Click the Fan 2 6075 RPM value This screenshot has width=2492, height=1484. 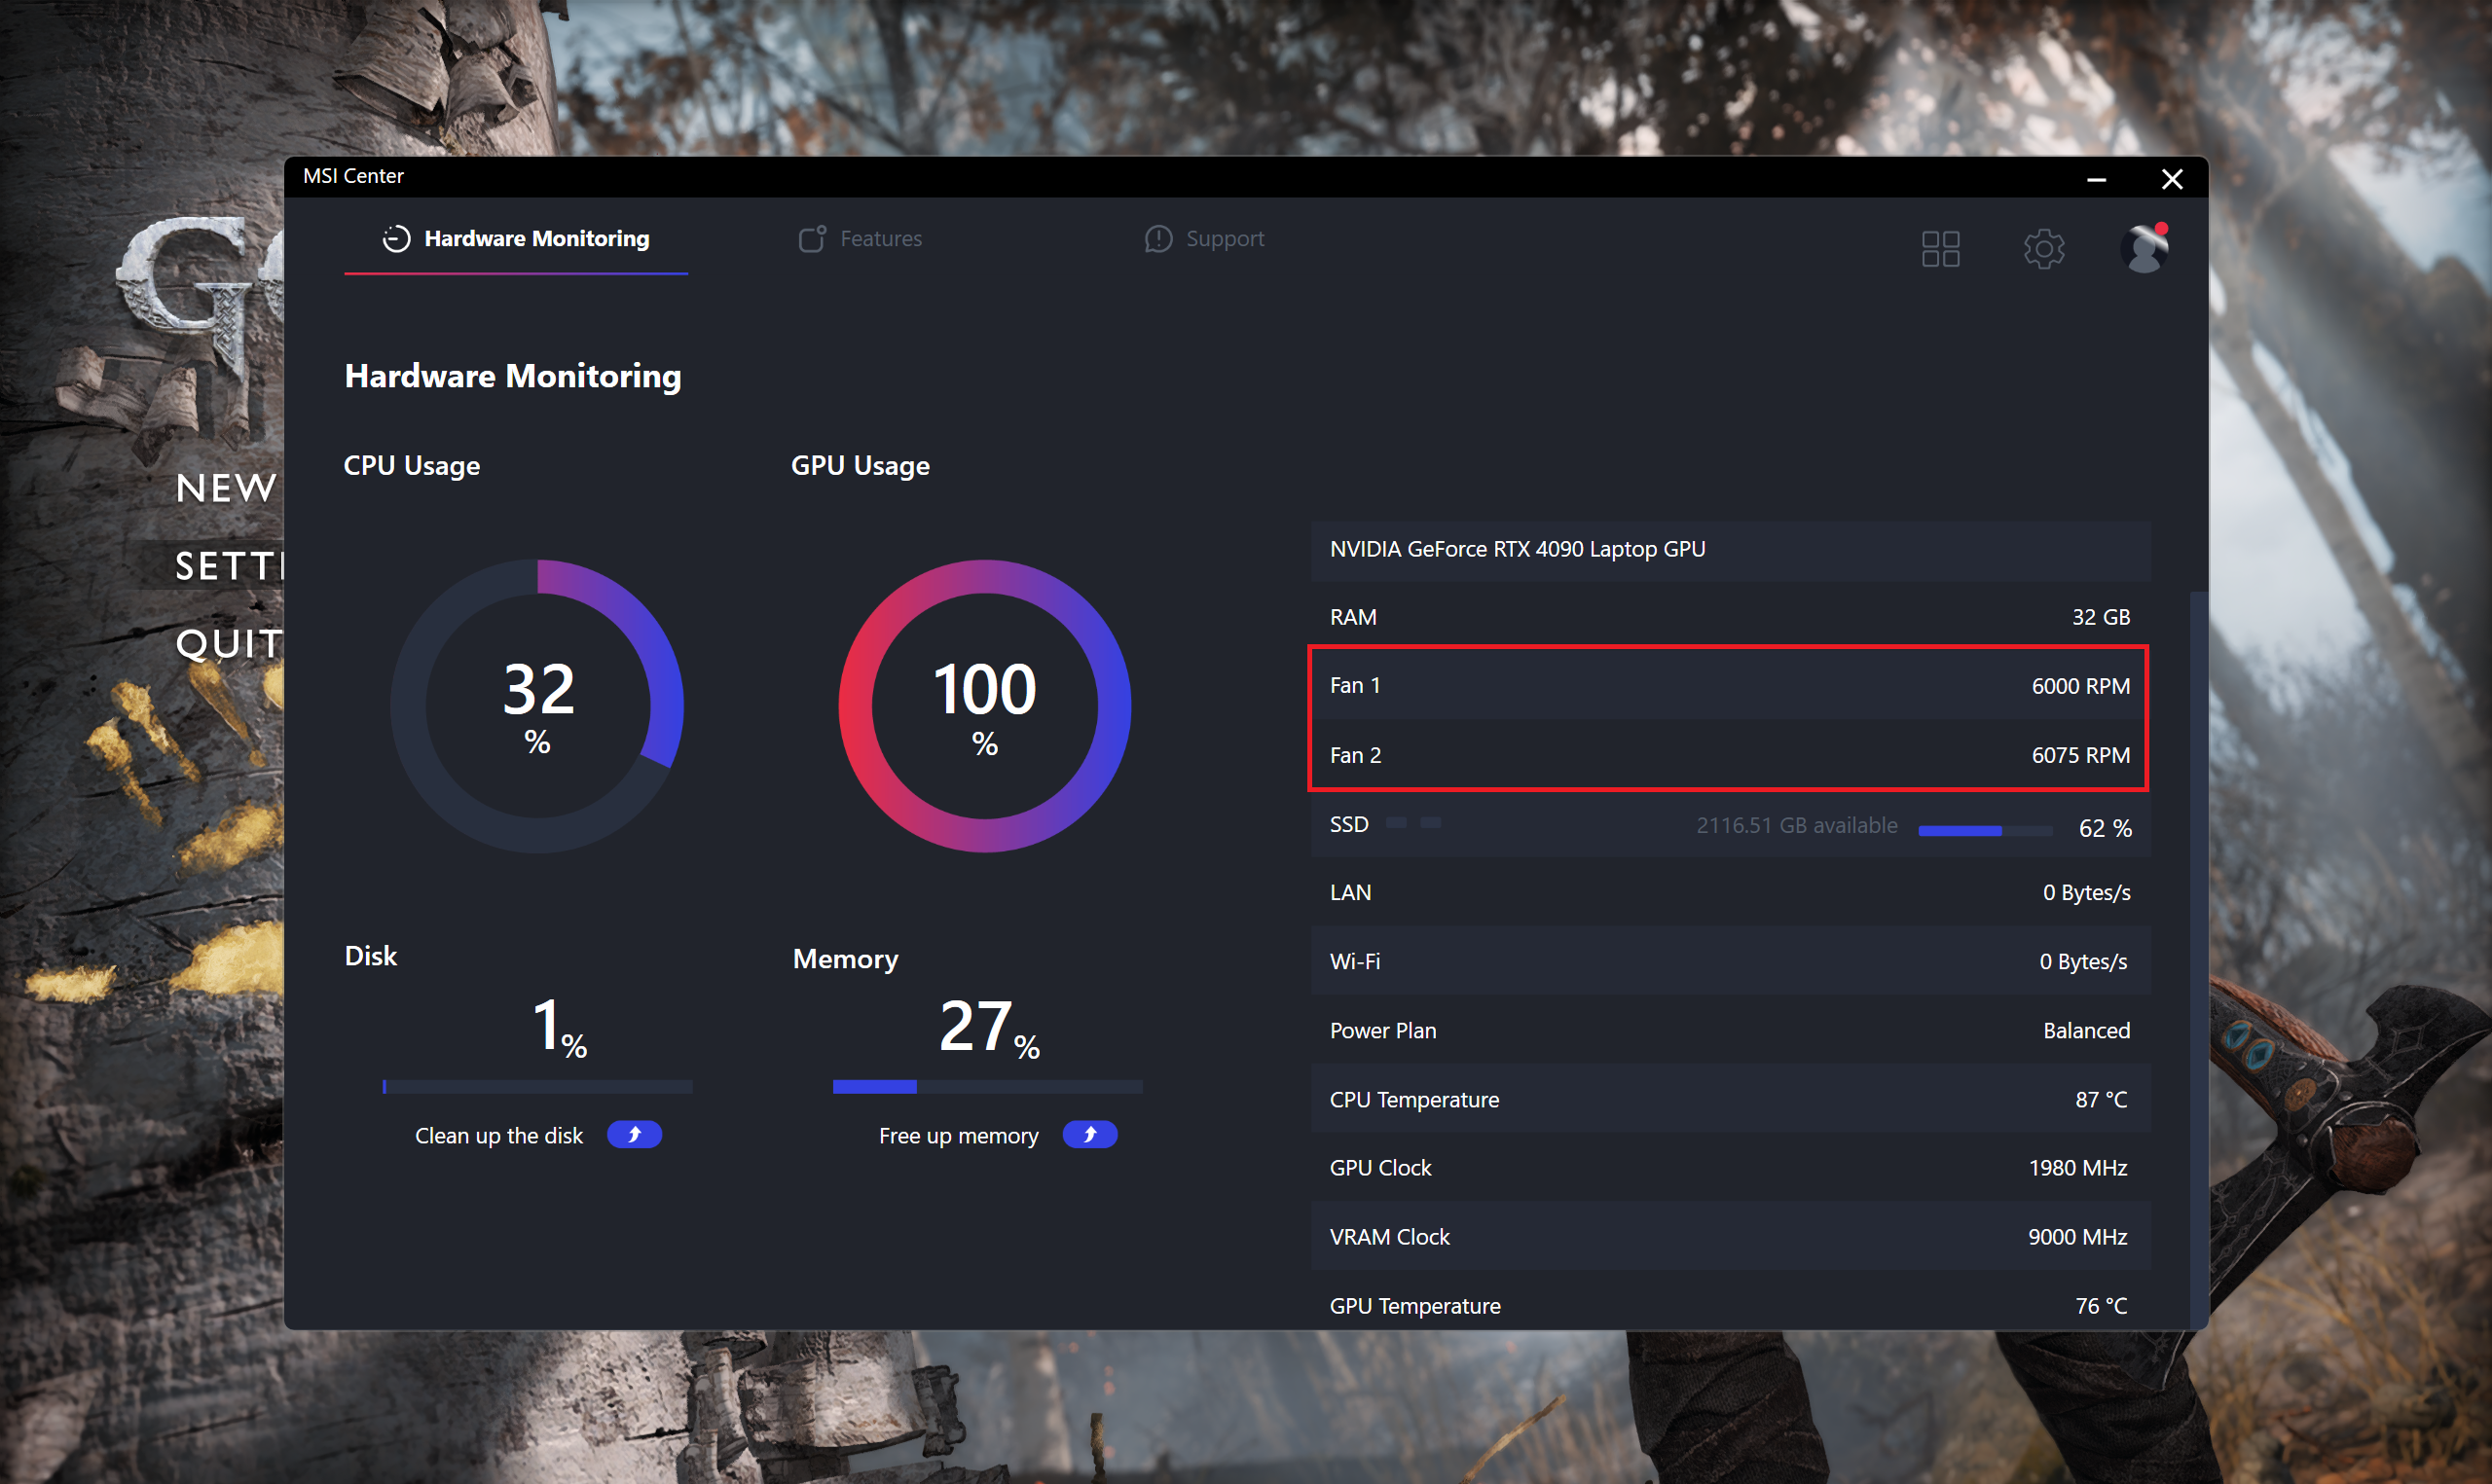pos(2081,755)
